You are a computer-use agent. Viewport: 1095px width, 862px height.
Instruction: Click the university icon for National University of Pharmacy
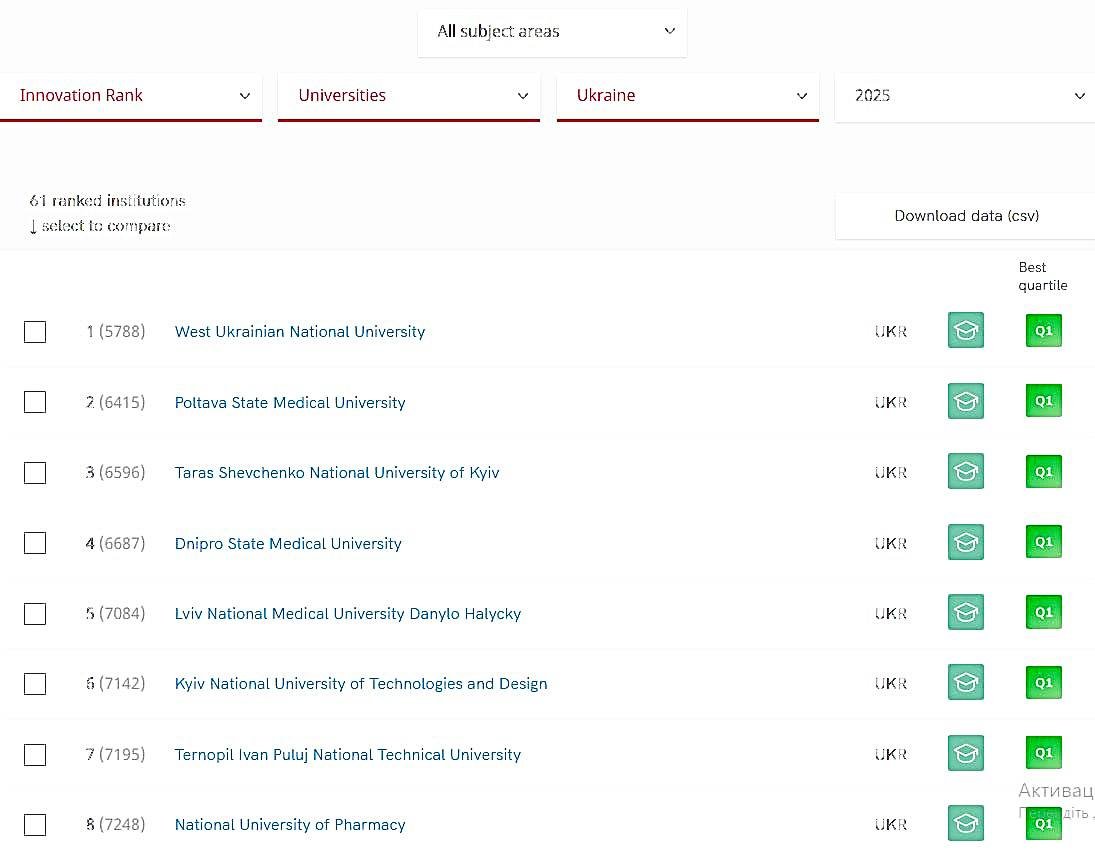pos(966,824)
